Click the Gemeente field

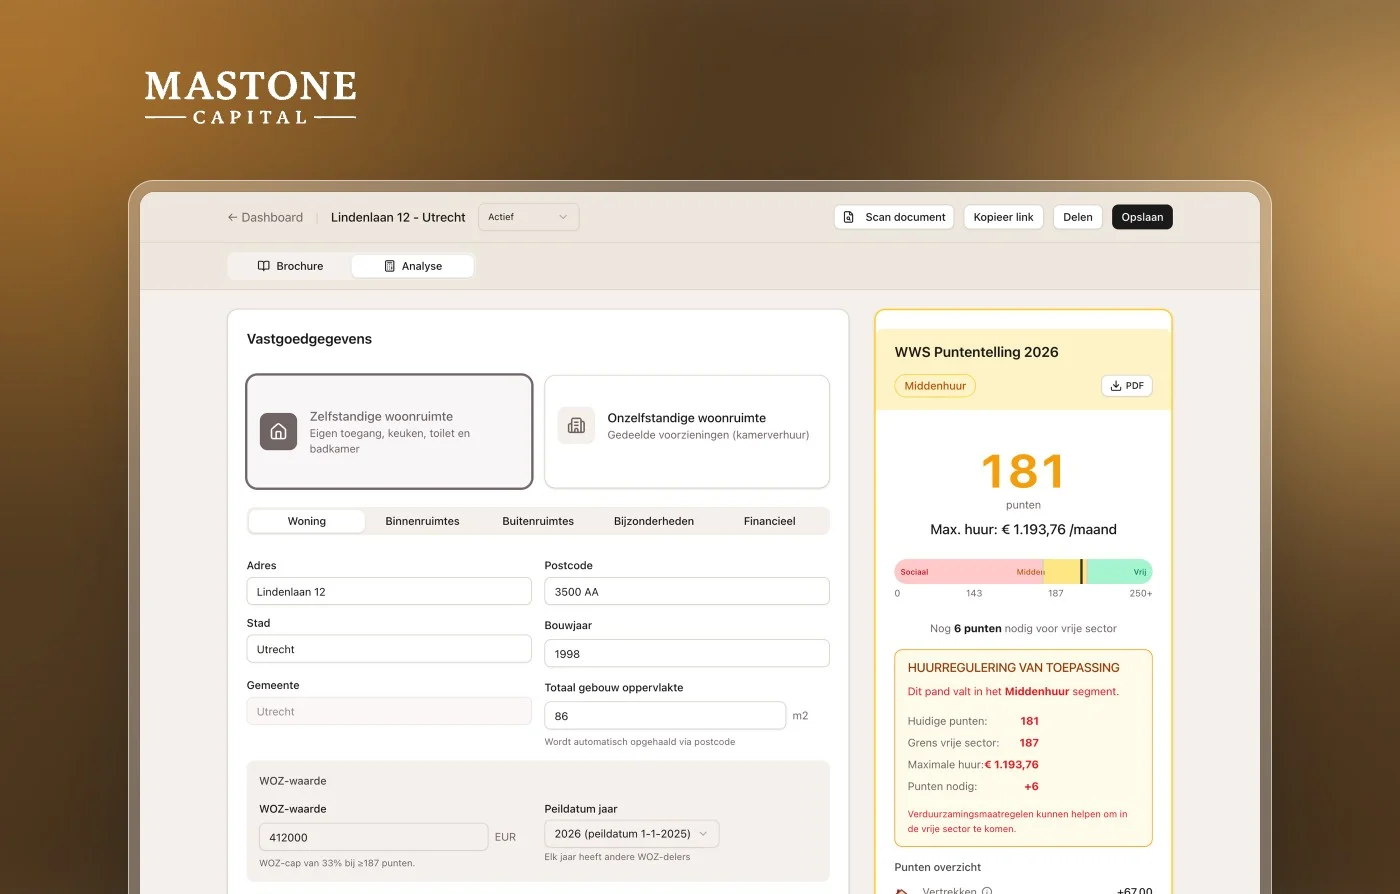point(389,711)
